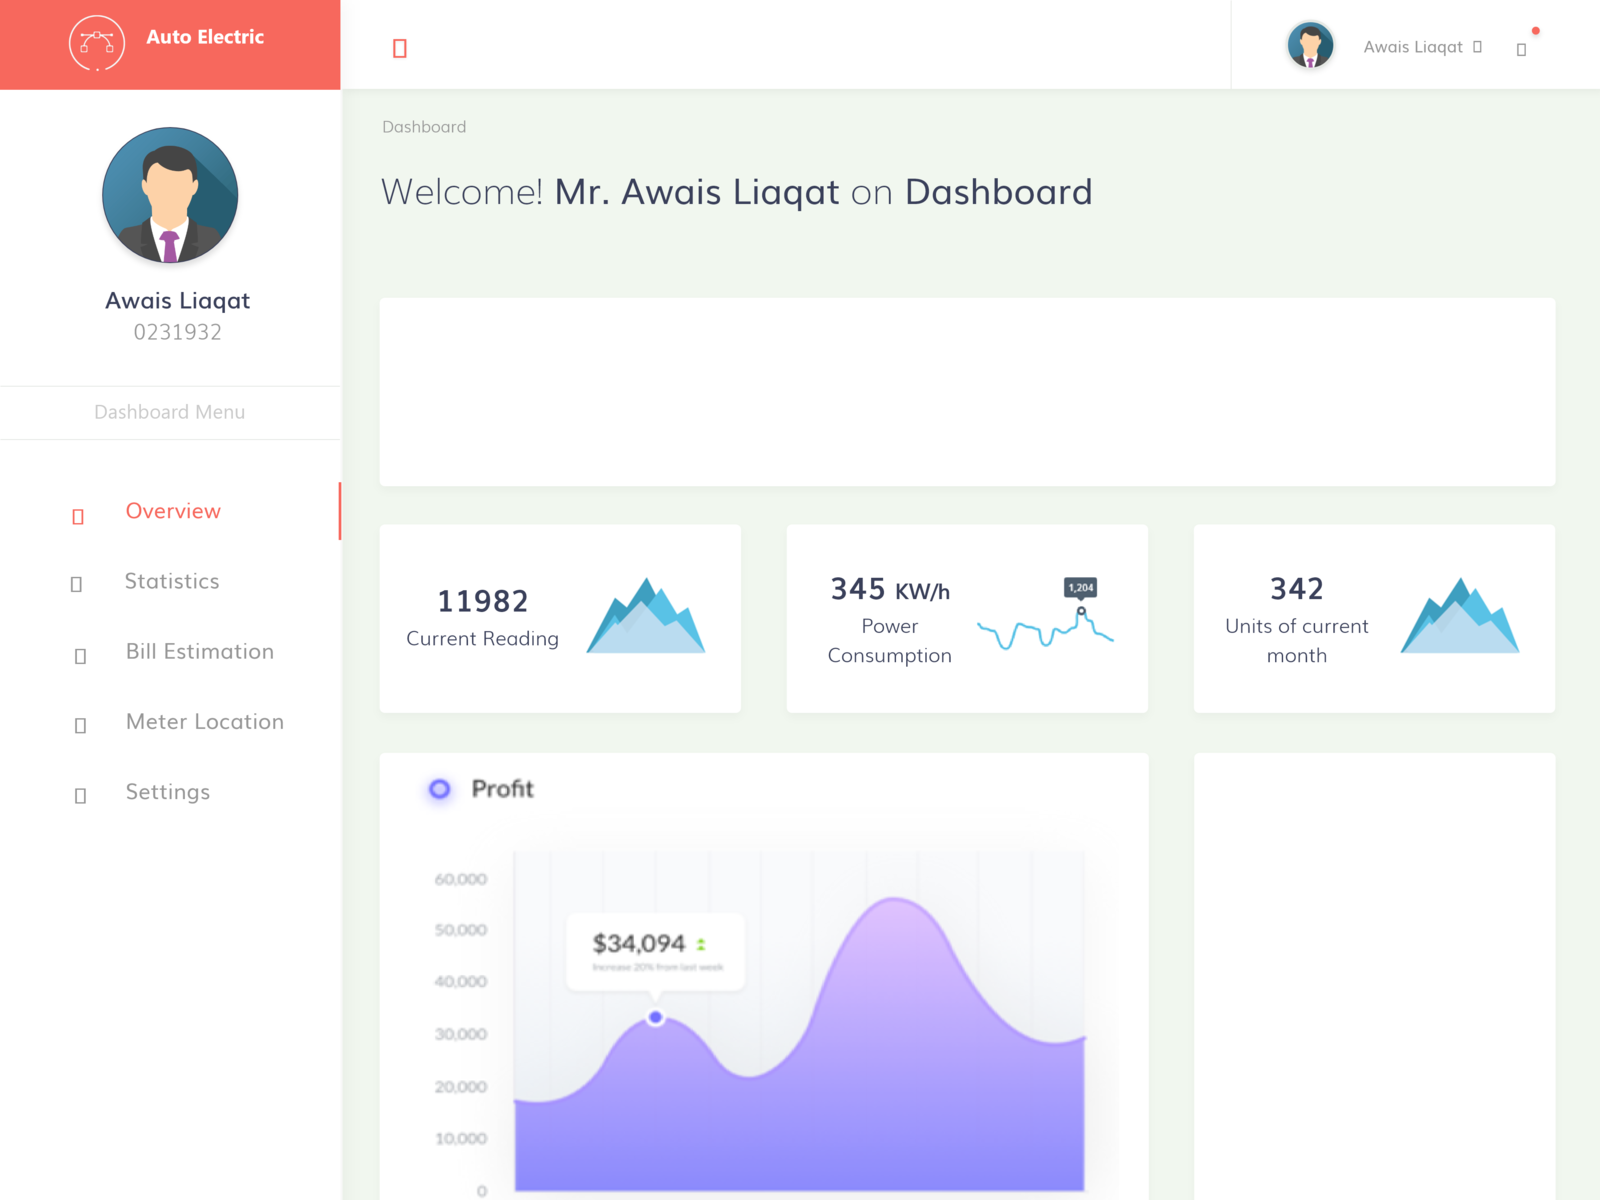1600x1200 pixels.
Task: Click the Dashboard Menu heading
Action: coord(170,412)
